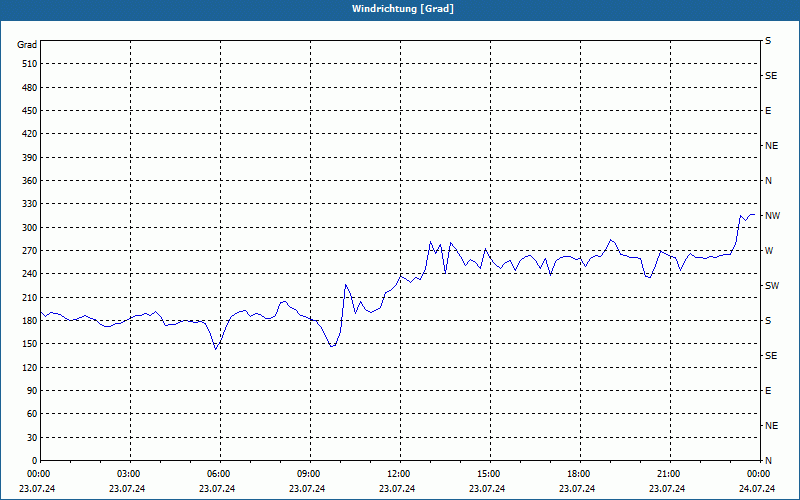Viewport: 800px width, 500px height.
Task: Click the 150 degree axis label
Action: pos(29,343)
